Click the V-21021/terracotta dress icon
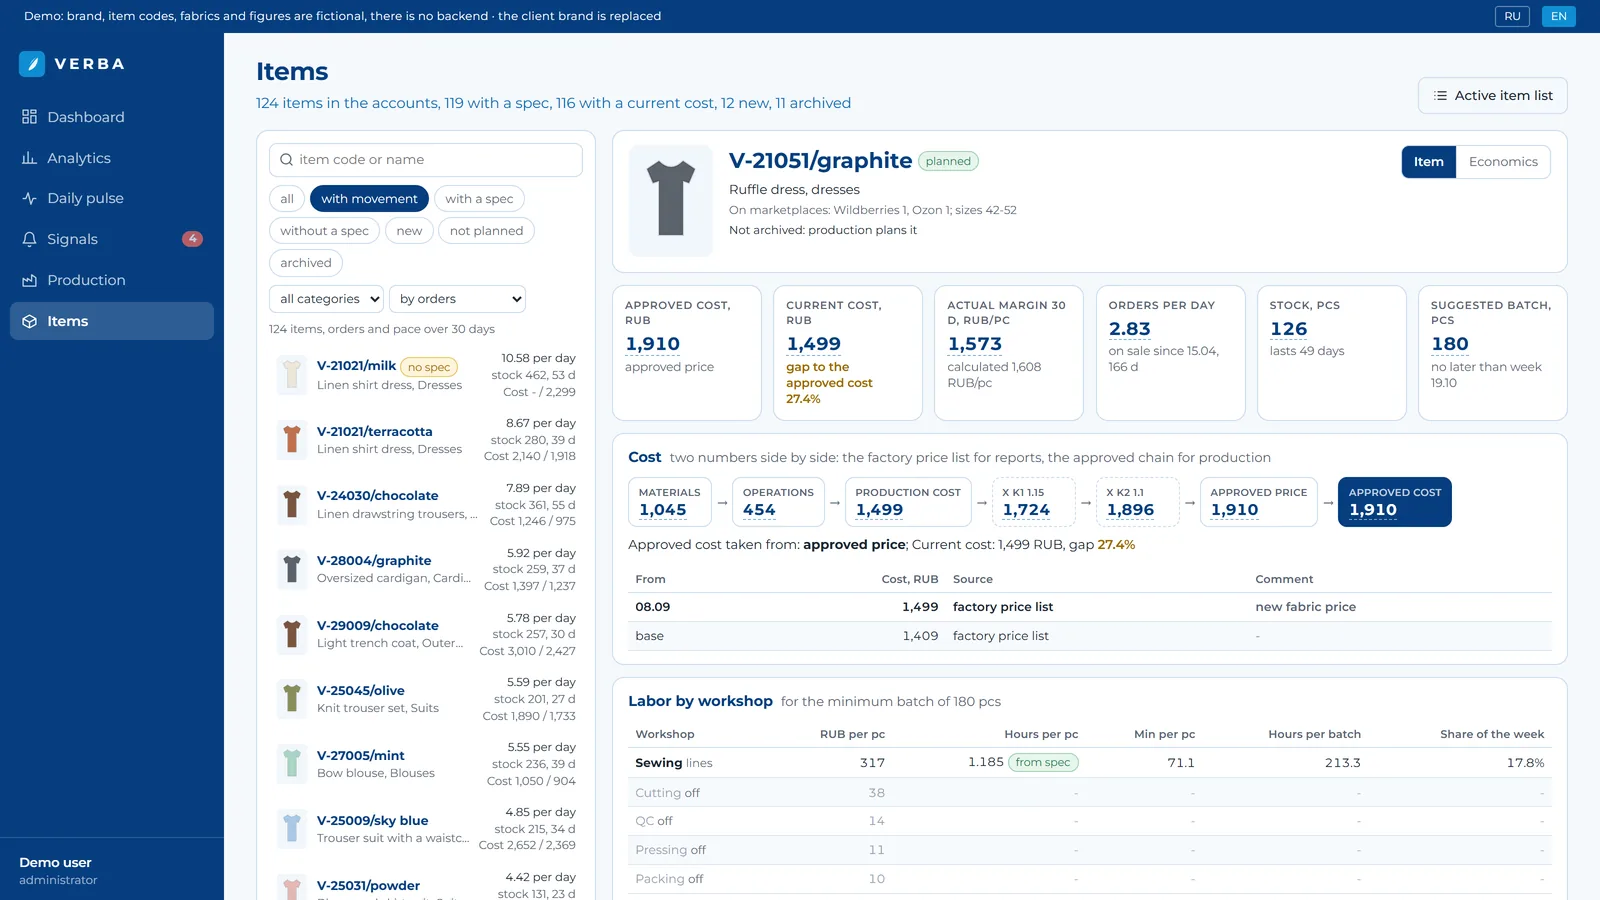Viewport: 1600px width, 900px height. tap(291, 440)
